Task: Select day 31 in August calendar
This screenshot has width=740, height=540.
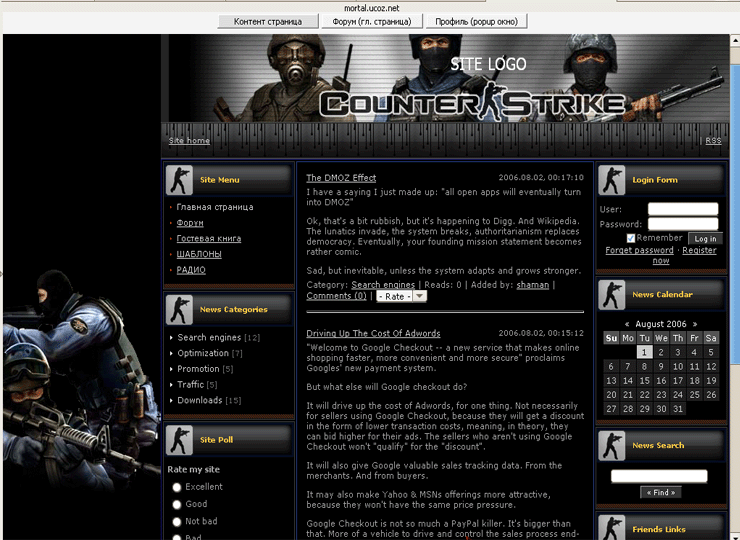Action: click(678, 409)
